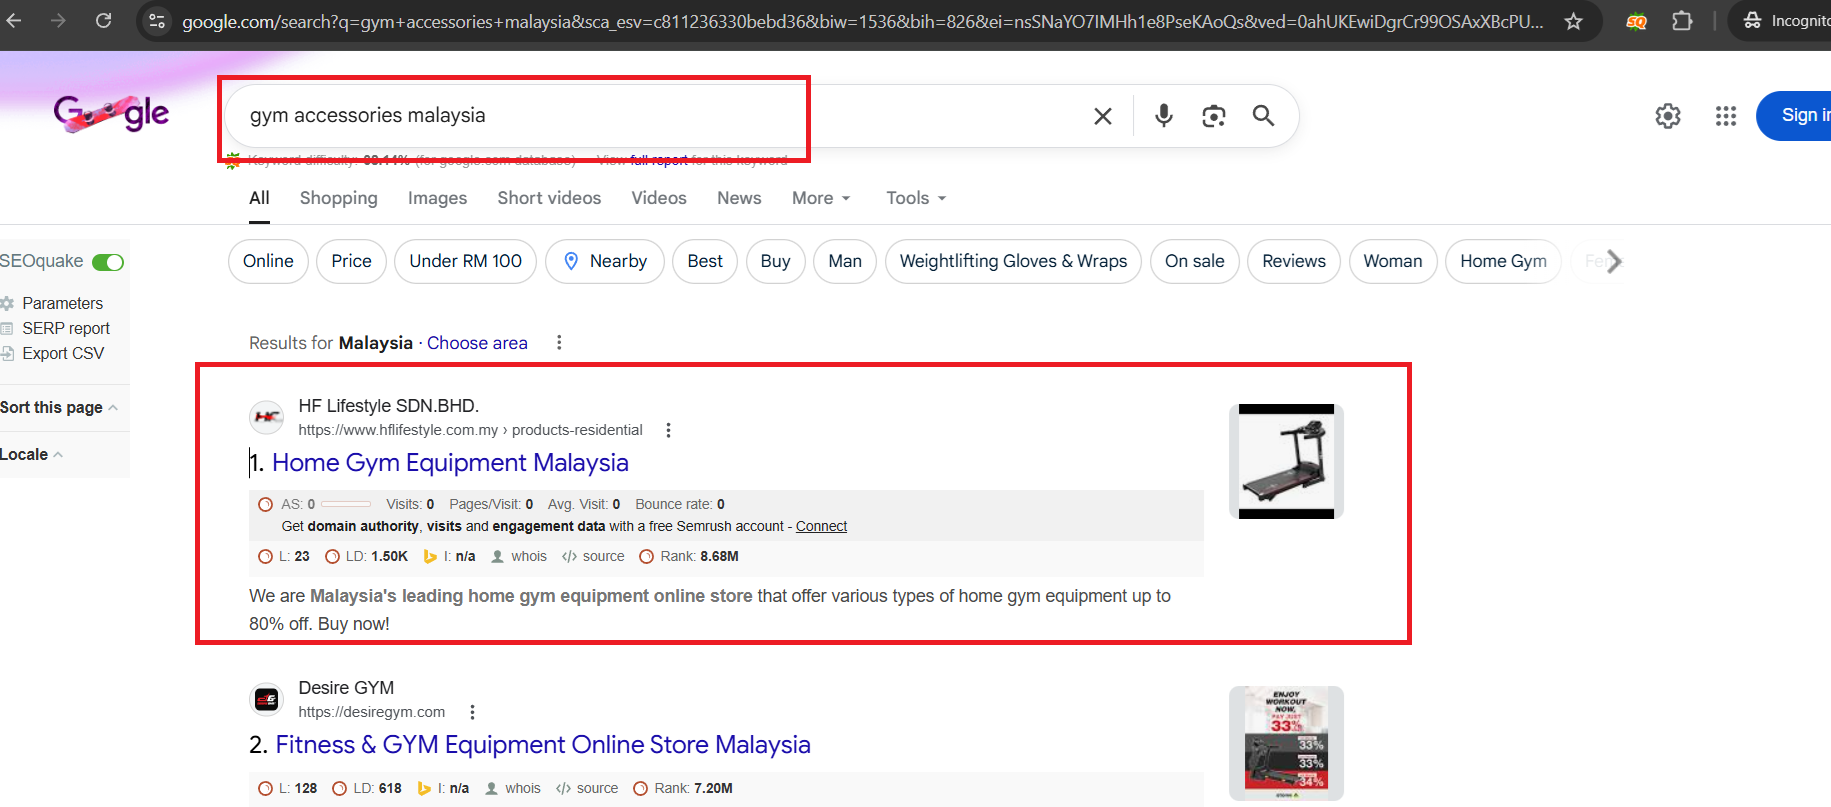Open the Tools dropdown
The height and width of the screenshot is (807, 1831).
915,198
